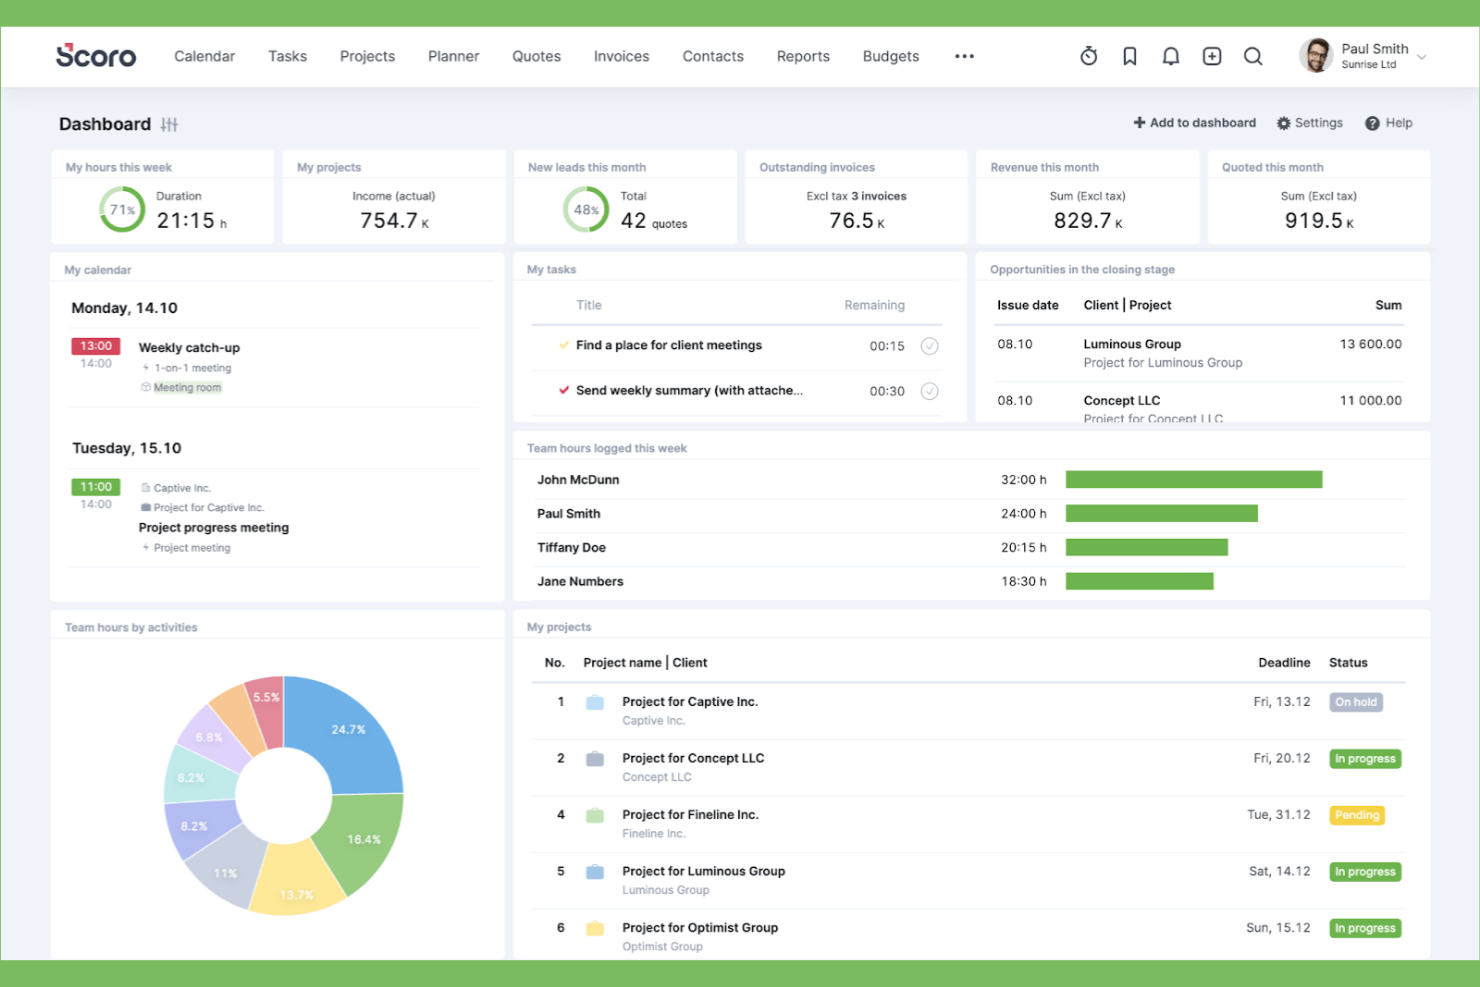Click folder icon for Project for Luminous Group
1480x987 pixels.
click(595, 872)
